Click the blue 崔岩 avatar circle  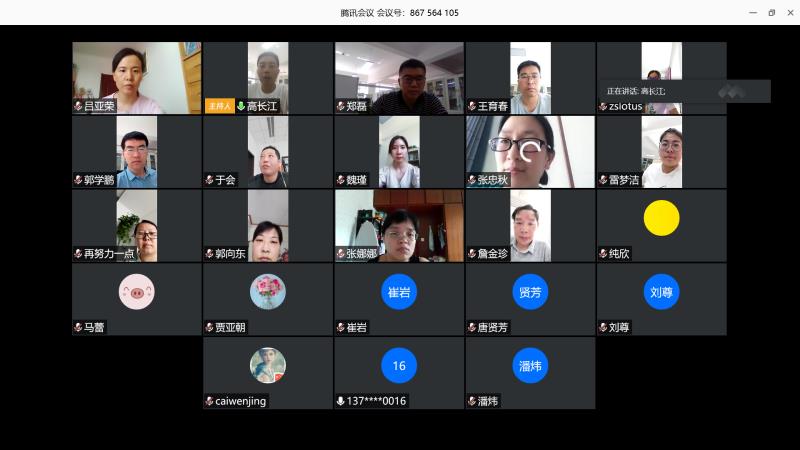point(399,292)
